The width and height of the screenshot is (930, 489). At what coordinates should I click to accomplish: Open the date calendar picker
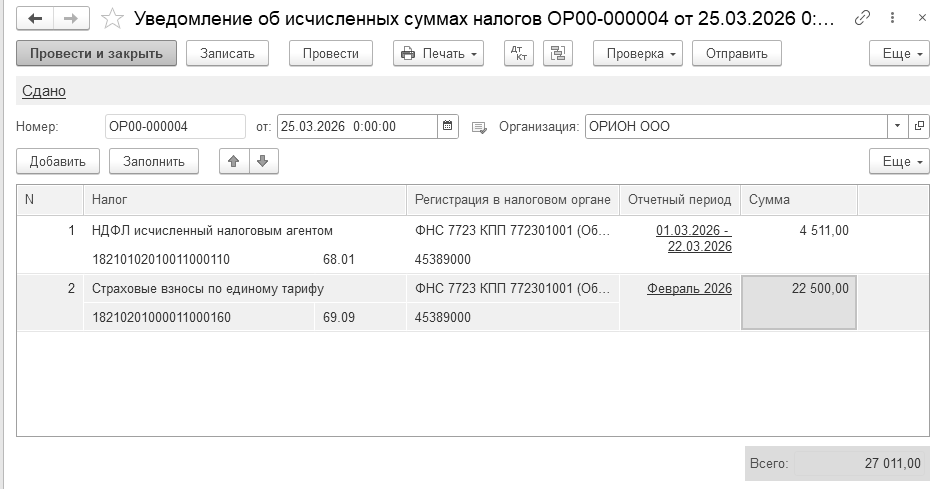[x=448, y=127]
